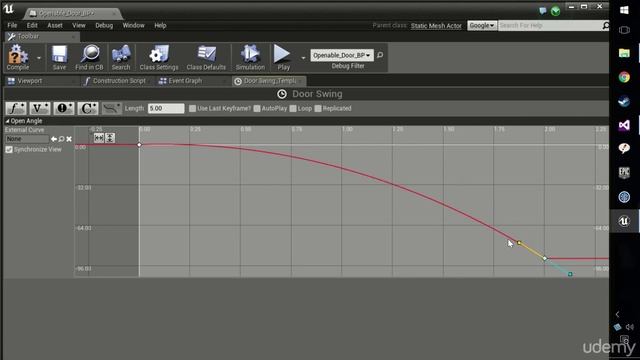Screen dimensions: 640x360
Task: Save the blueprint asset
Action: pyautogui.click(x=59, y=58)
